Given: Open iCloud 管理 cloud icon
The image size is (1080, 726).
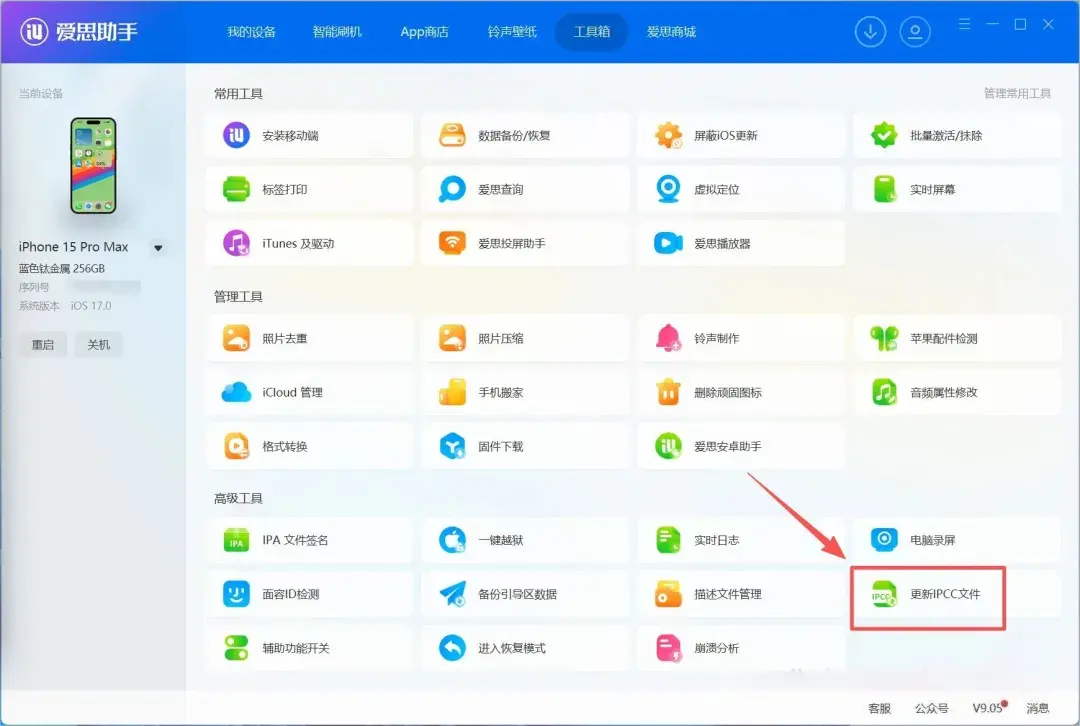Looking at the screenshot, I should coord(236,393).
